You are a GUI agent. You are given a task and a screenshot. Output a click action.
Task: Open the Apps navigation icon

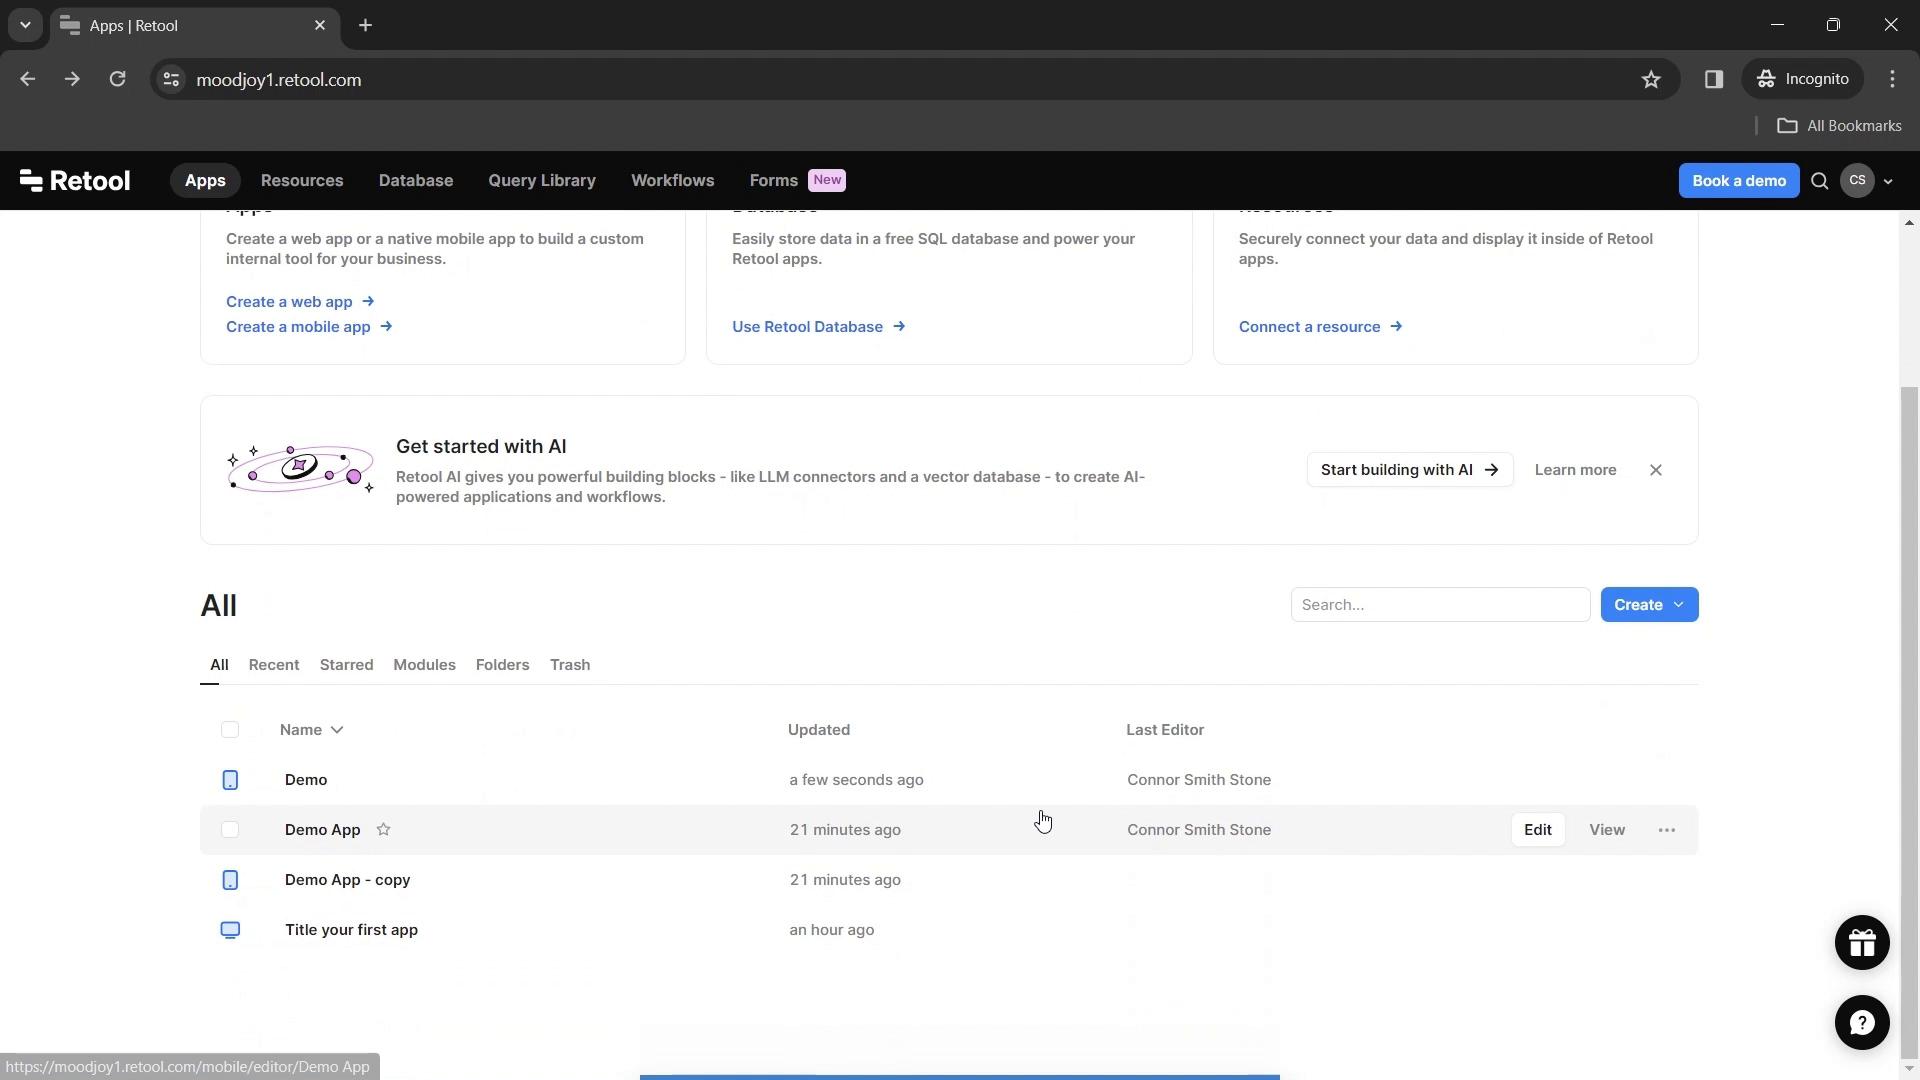pyautogui.click(x=204, y=181)
